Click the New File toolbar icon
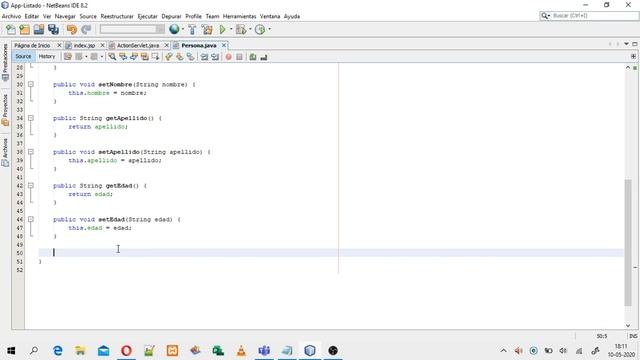 point(11,29)
